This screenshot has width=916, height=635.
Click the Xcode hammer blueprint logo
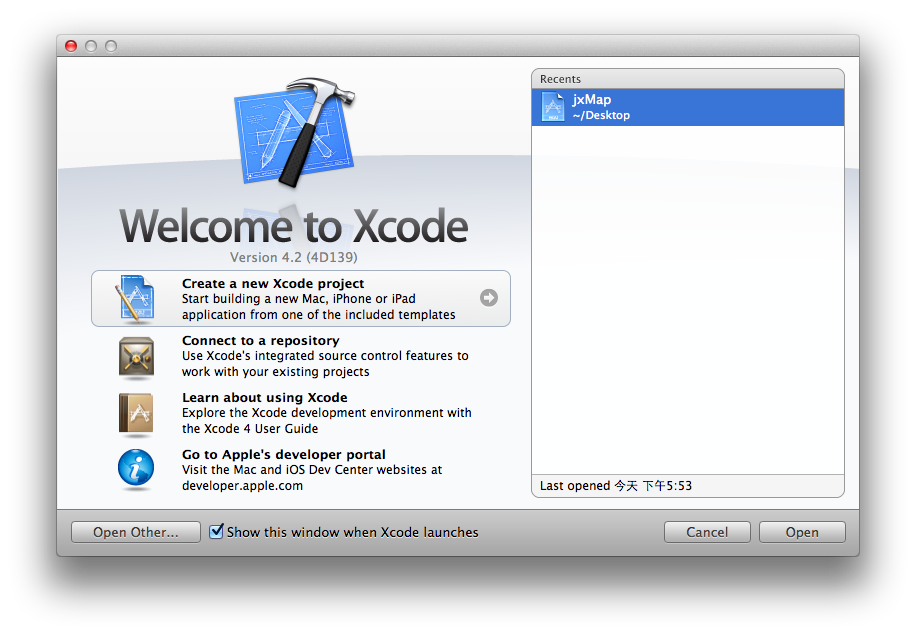294,133
